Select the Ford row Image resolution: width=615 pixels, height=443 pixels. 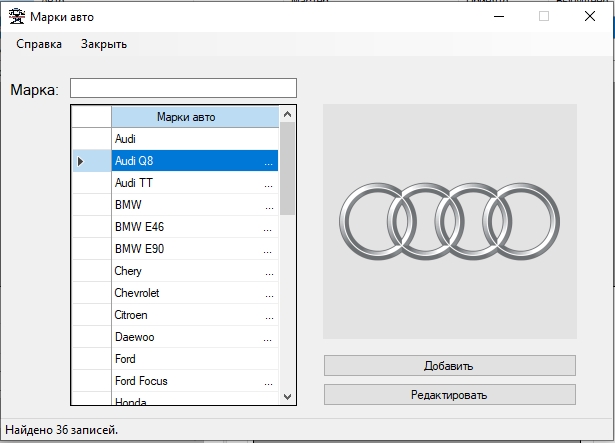pyautogui.click(x=195, y=359)
